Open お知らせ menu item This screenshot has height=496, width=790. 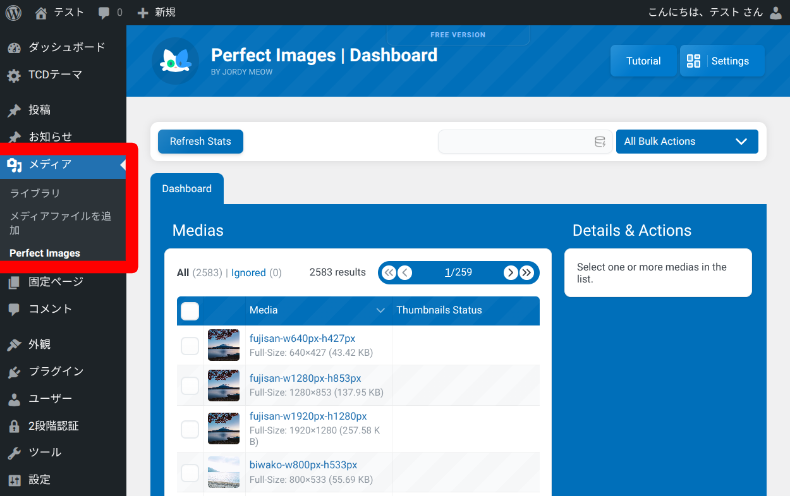[63, 137]
